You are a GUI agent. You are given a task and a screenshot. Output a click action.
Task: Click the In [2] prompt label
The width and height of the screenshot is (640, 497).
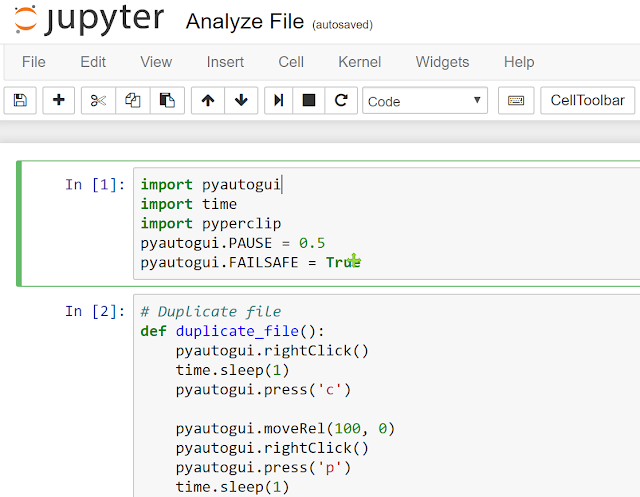coord(95,311)
